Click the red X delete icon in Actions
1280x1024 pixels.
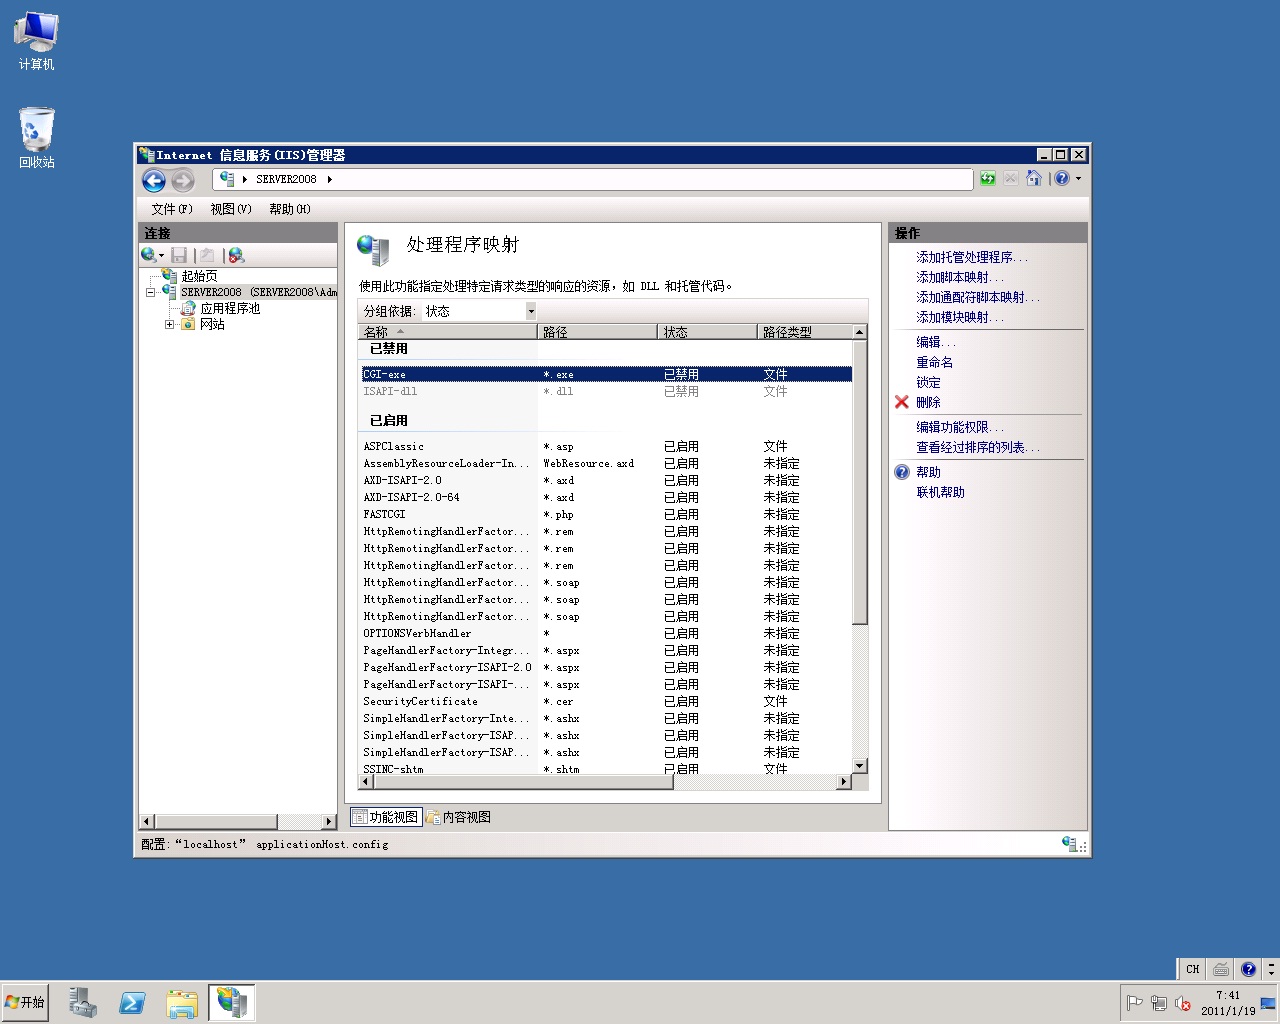pyautogui.click(x=902, y=402)
